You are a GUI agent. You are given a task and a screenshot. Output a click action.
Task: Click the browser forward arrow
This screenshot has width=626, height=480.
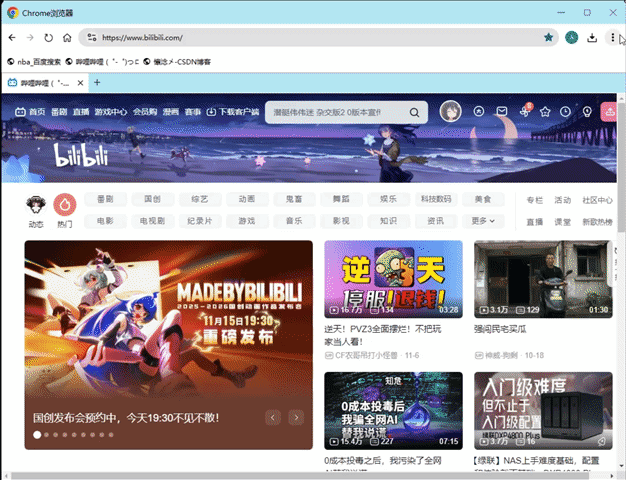pyautogui.click(x=30, y=38)
